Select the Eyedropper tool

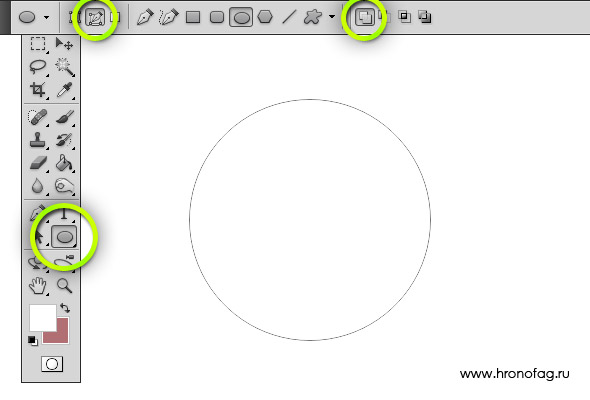(64, 90)
